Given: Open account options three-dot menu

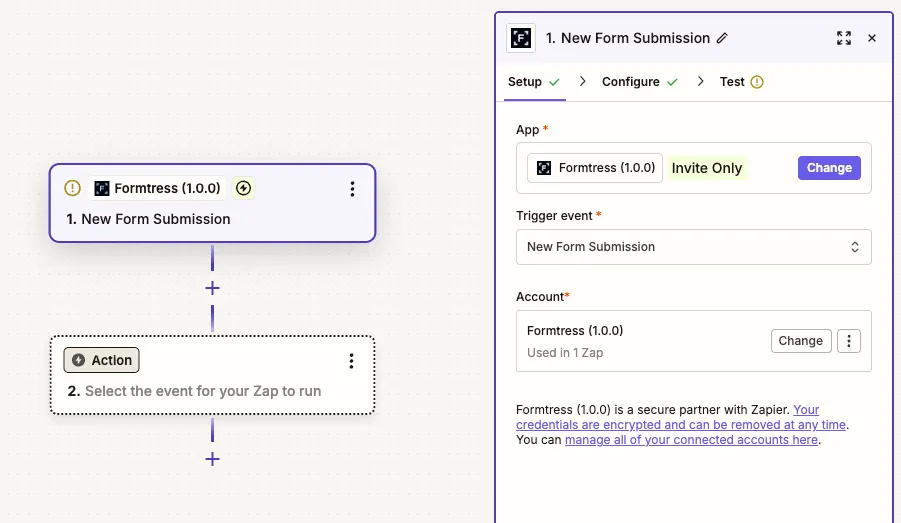Looking at the screenshot, I should pyautogui.click(x=849, y=341).
